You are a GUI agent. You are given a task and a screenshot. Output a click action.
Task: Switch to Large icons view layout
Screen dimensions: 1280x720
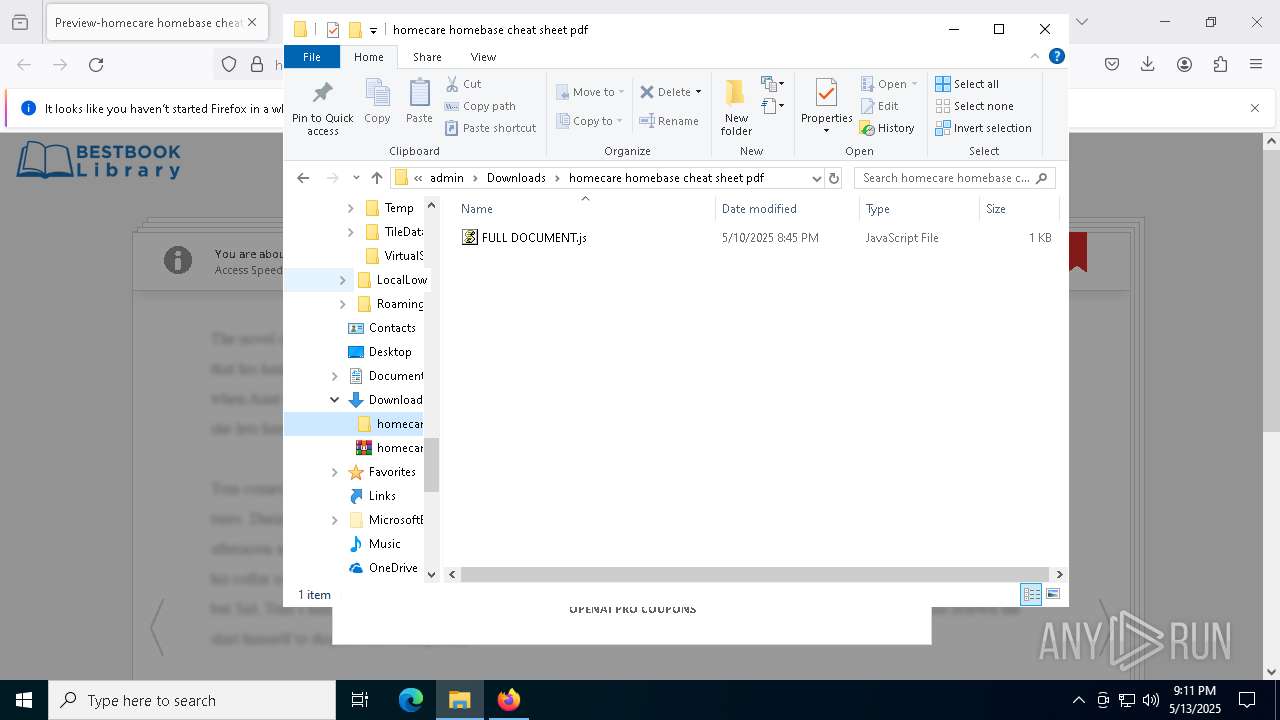tap(1052, 594)
